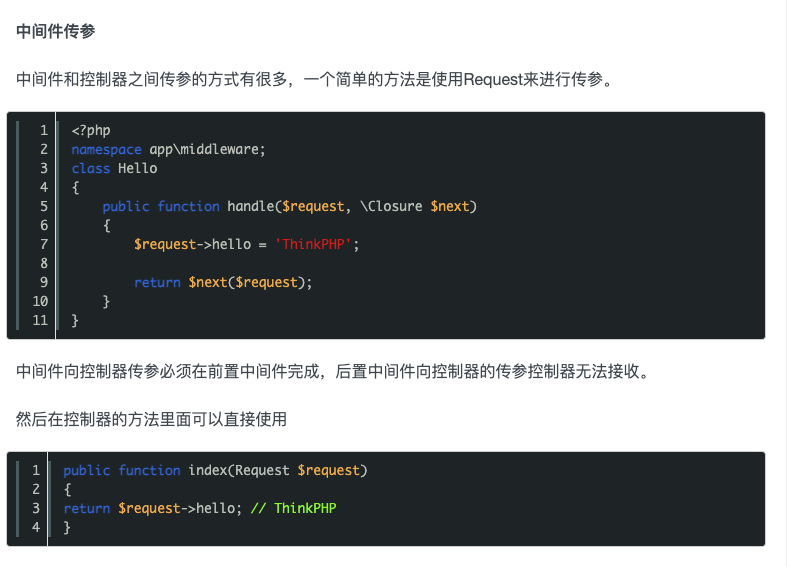Click the $next parameter in handle signature
Viewport: 787px width, 567px height.
(x=450, y=206)
